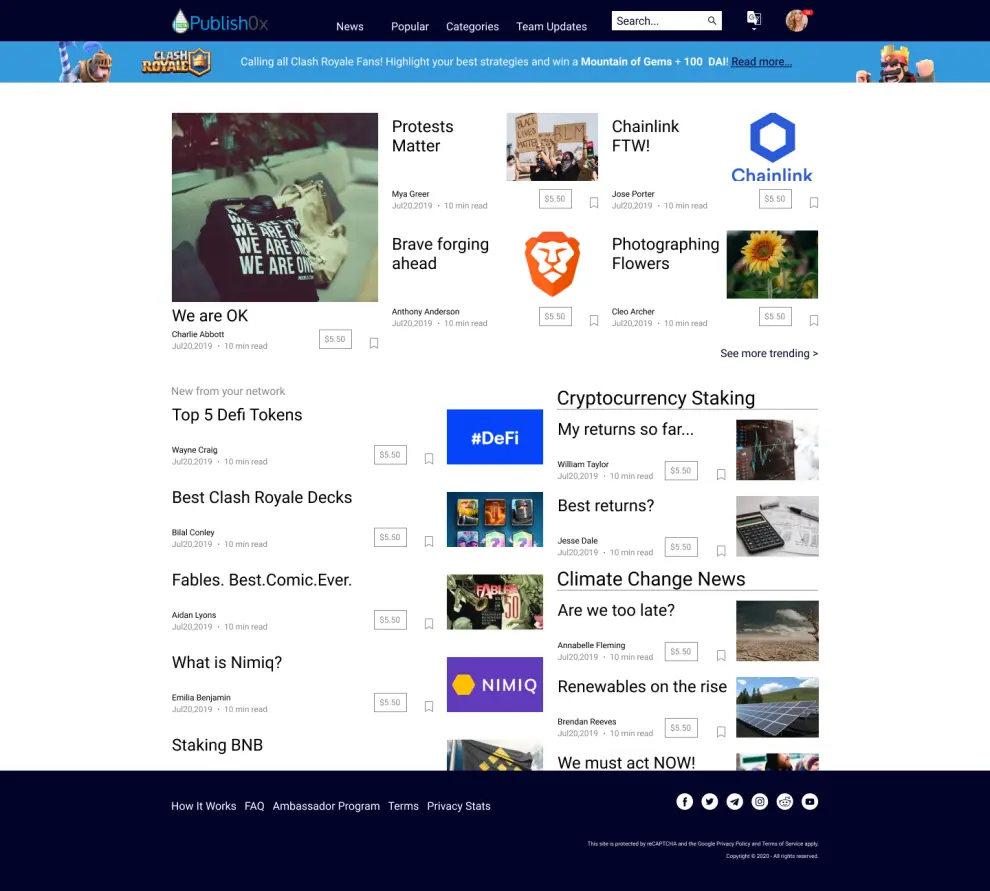Open author 'Annabelle Fleming' profile

click(591, 645)
